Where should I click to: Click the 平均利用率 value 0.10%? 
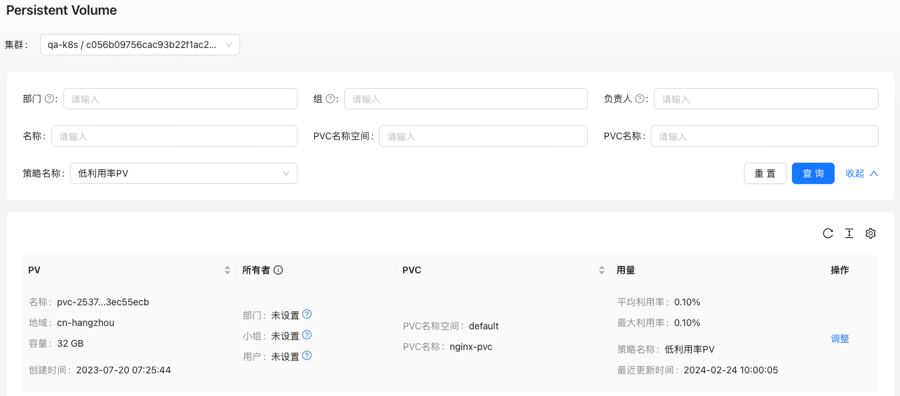click(x=687, y=302)
